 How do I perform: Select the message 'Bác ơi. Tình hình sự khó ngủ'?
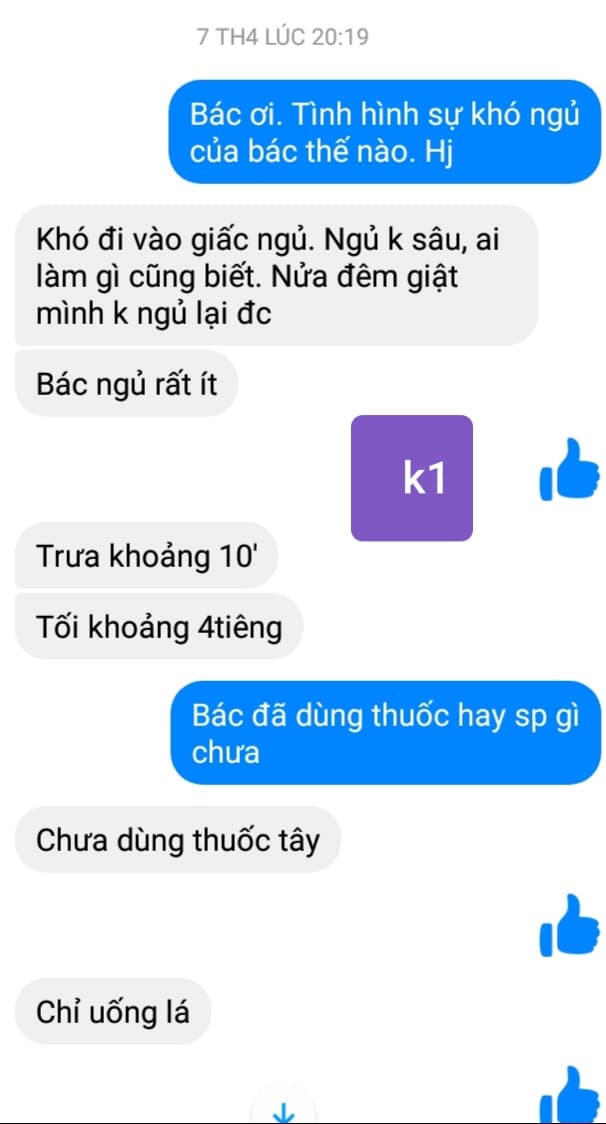tap(384, 131)
